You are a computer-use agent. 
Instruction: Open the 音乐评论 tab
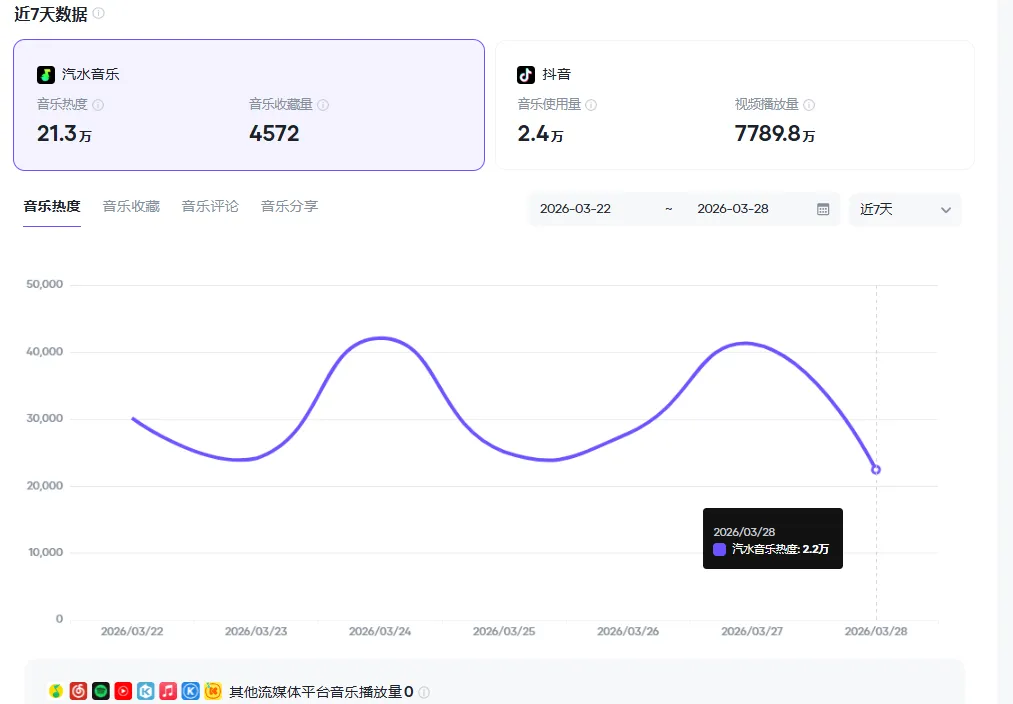(210, 206)
